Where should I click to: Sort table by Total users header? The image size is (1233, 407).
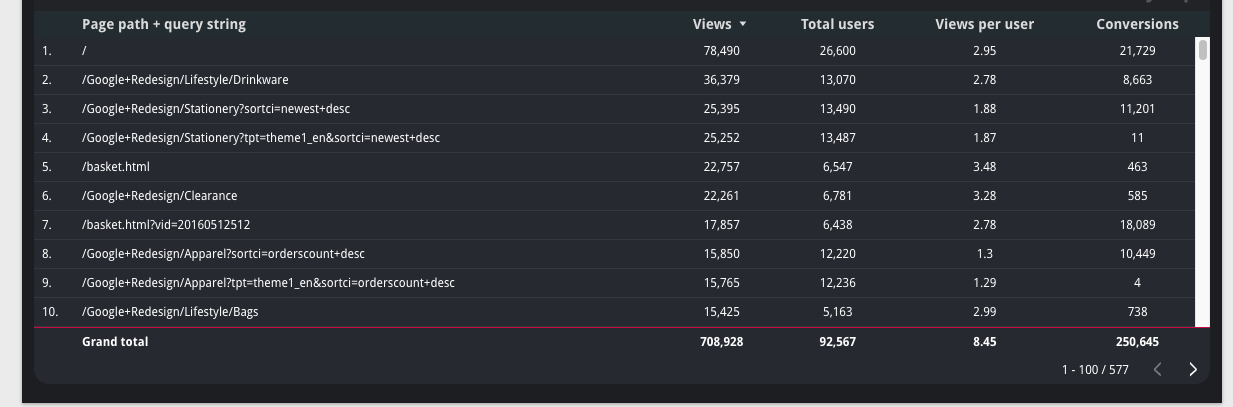tap(837, 24)
